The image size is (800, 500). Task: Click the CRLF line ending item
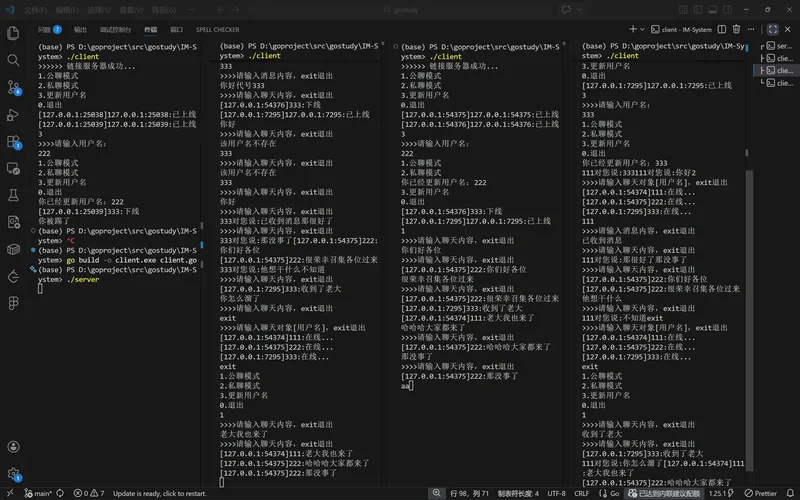pos(582,493)
